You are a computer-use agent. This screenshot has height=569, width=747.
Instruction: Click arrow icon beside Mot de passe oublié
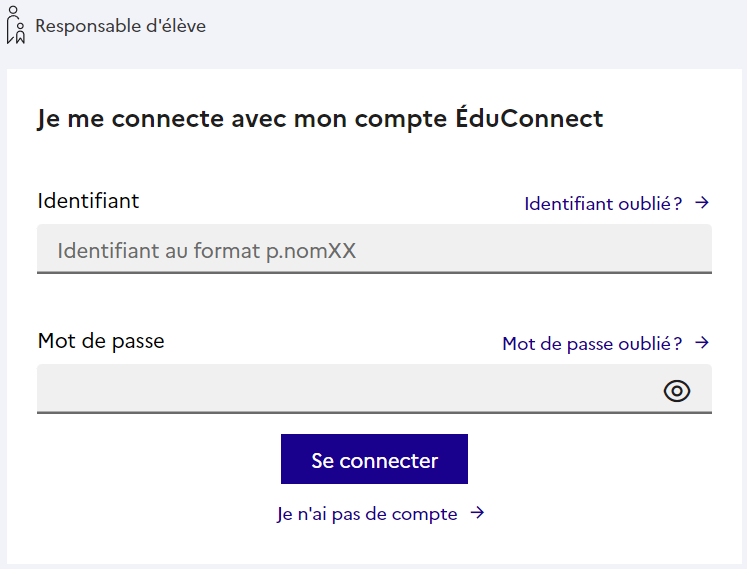tap(702, 343)
